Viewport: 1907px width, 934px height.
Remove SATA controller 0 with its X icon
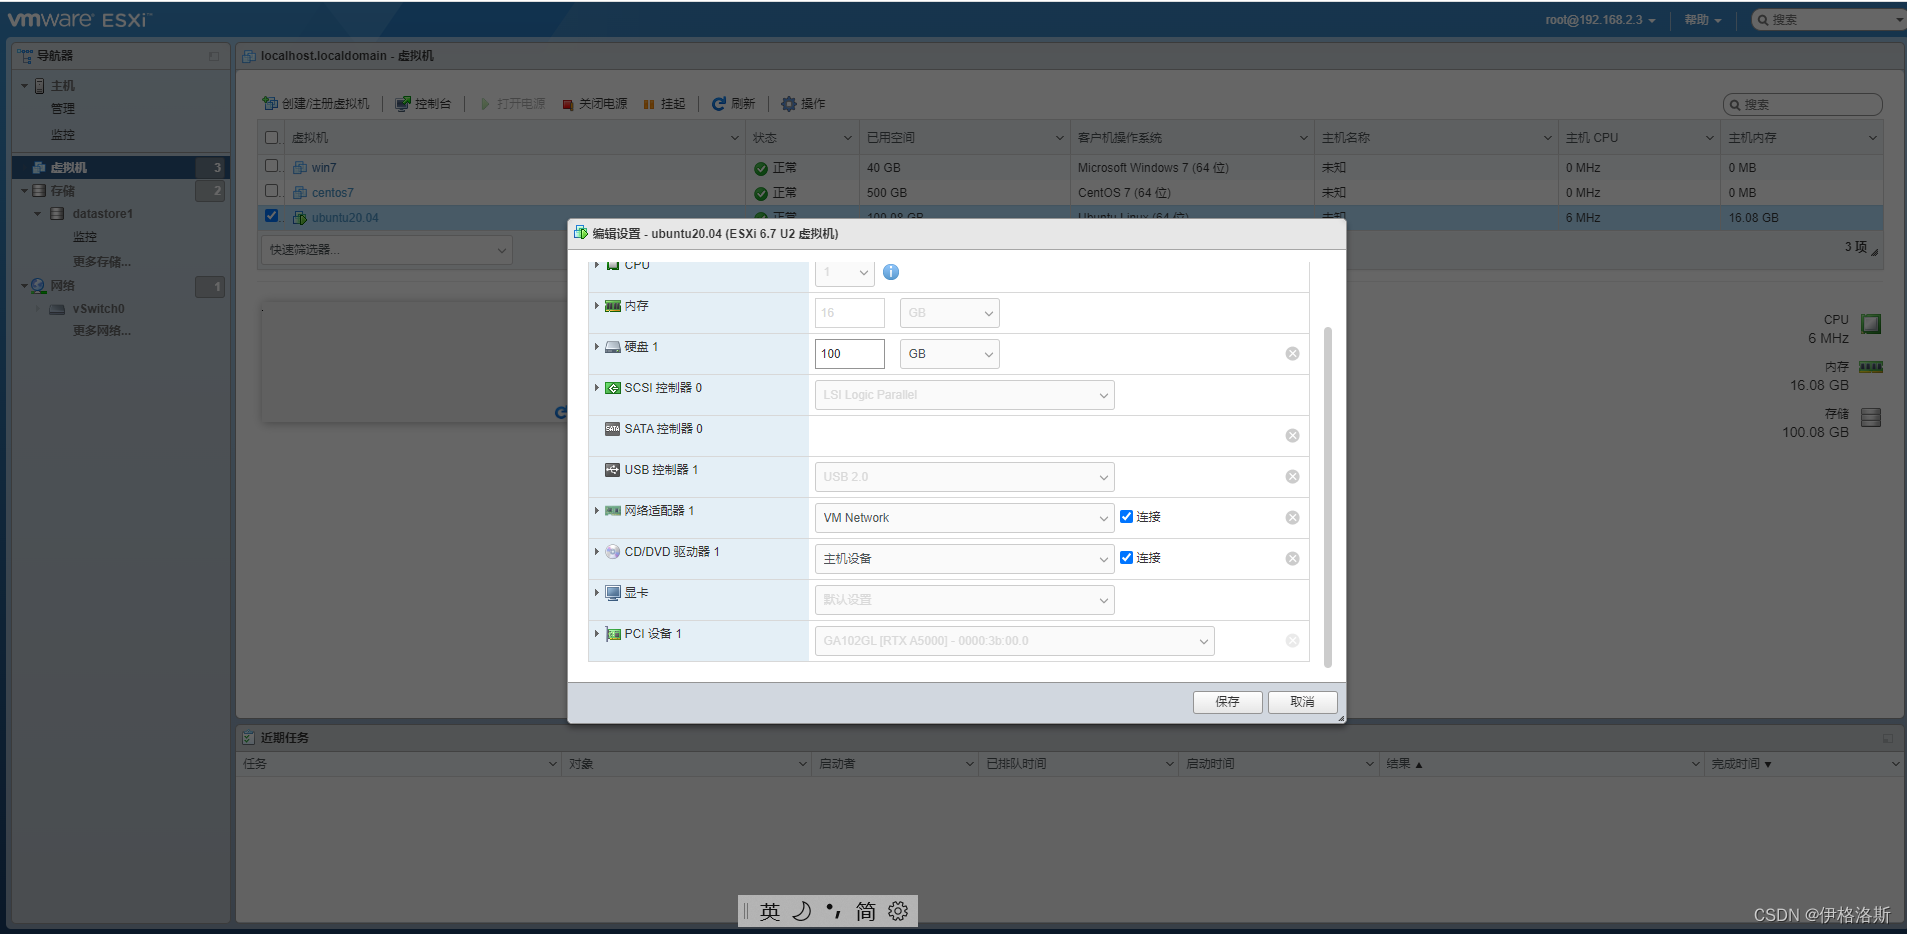1292,436
